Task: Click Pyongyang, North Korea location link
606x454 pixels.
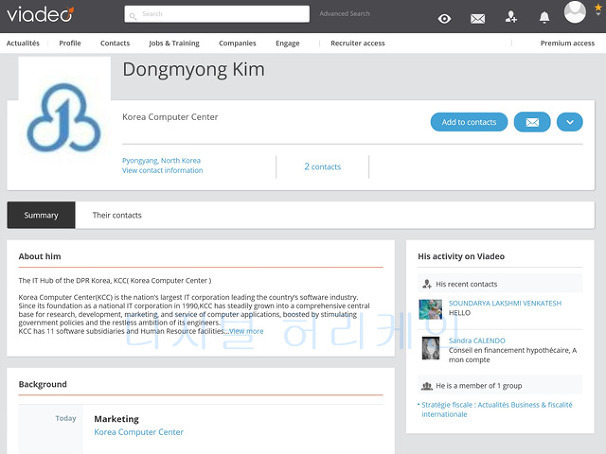Action: [x=161, y=160]
